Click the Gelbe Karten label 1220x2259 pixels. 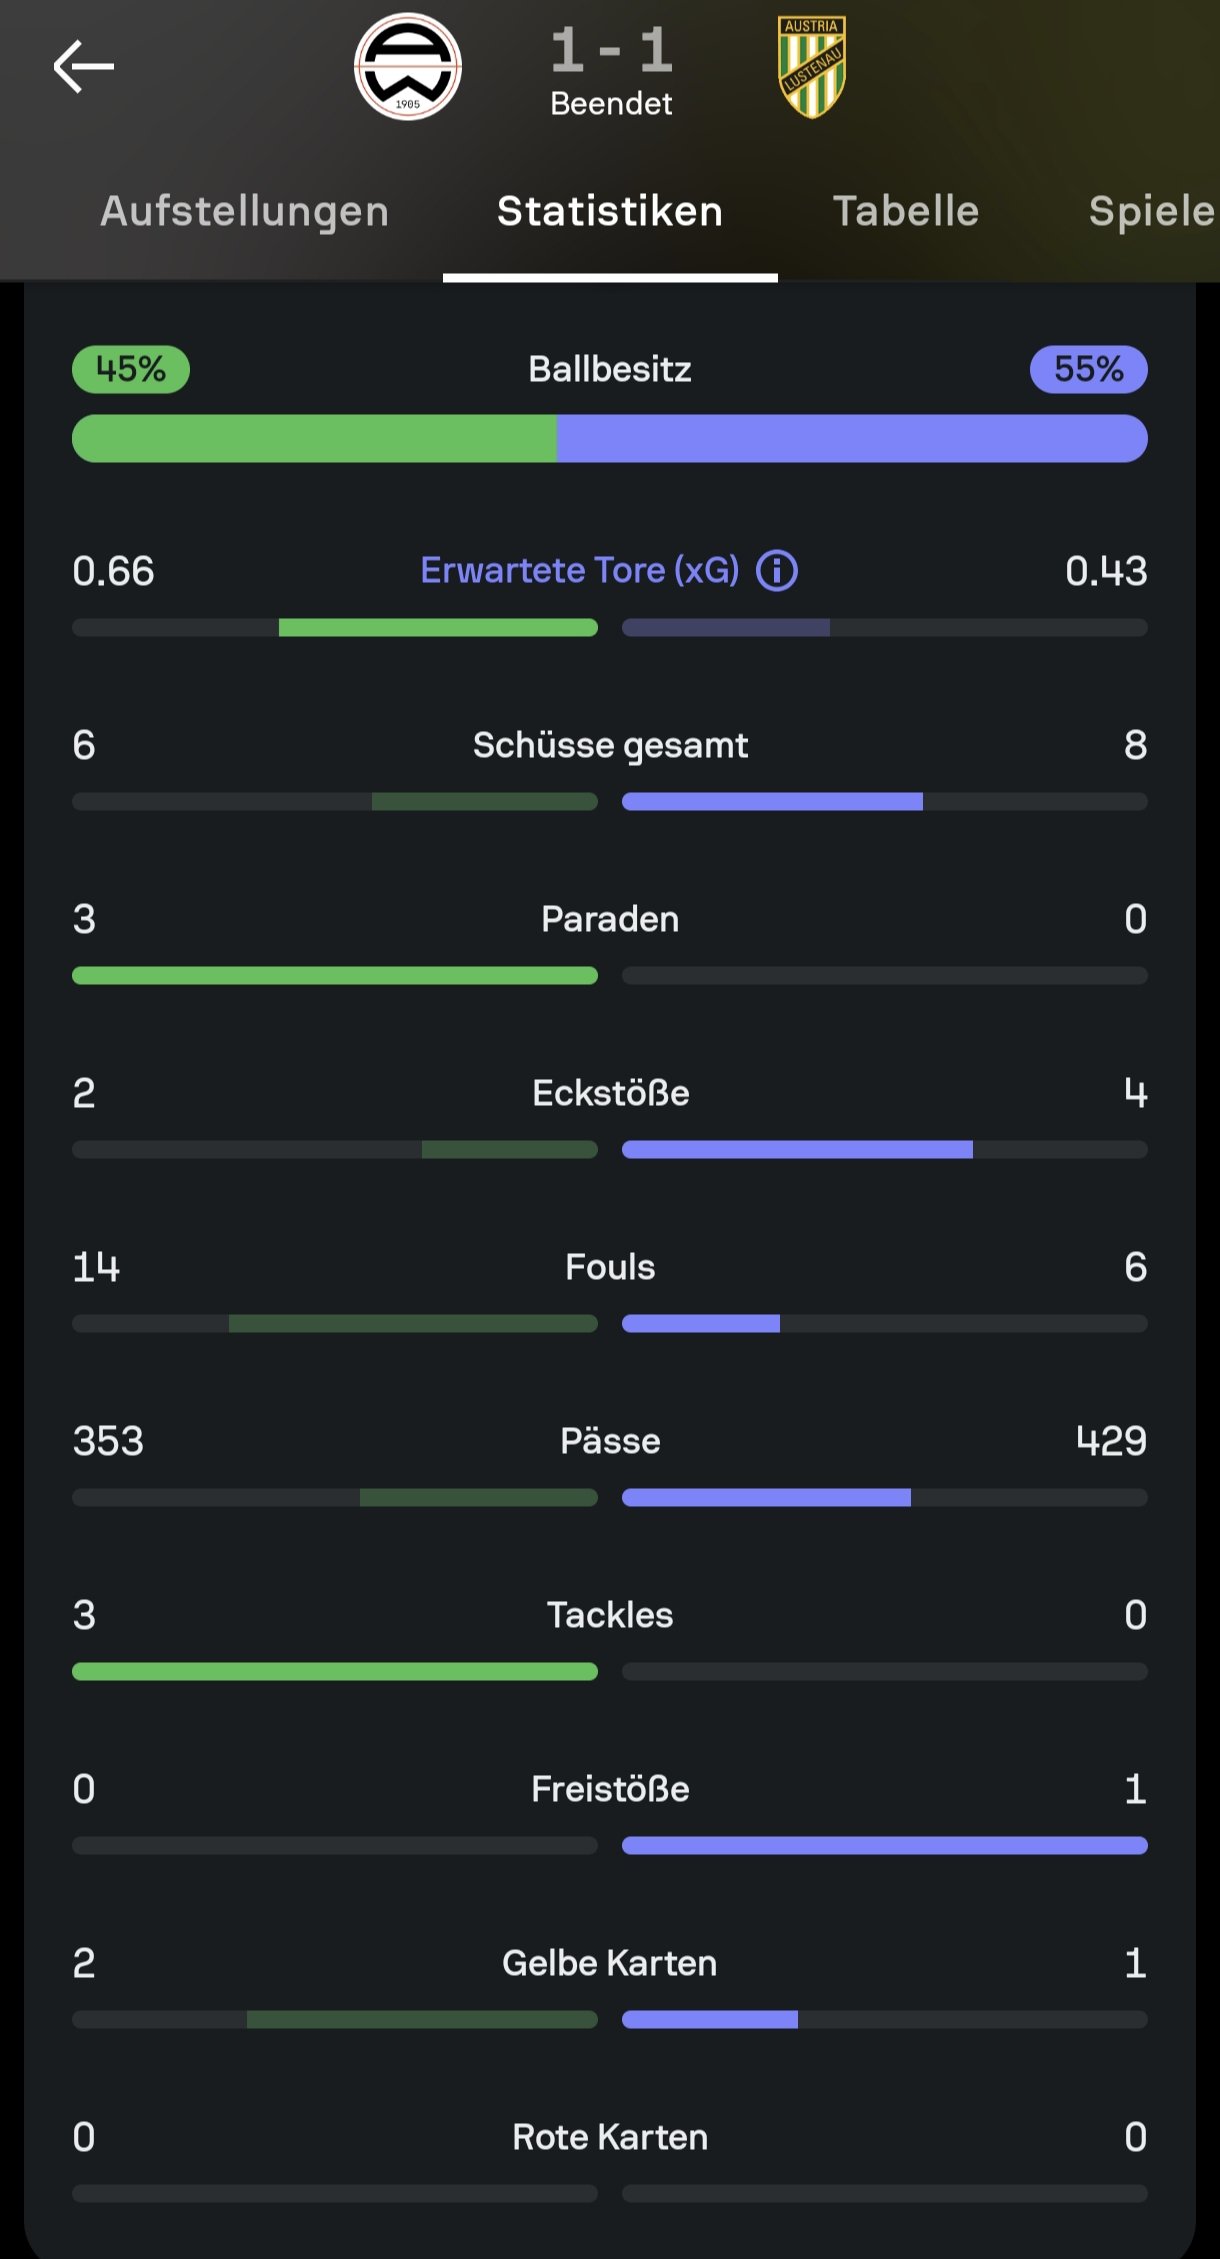(x=610, y=1963)
